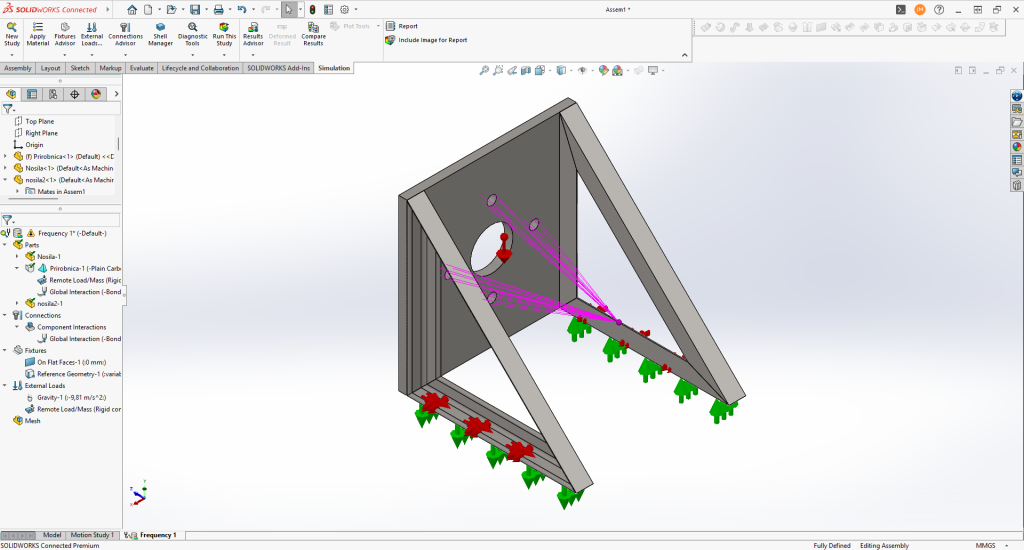Click Include Image for Report
1024x550 pixels.
click(426, 40)
